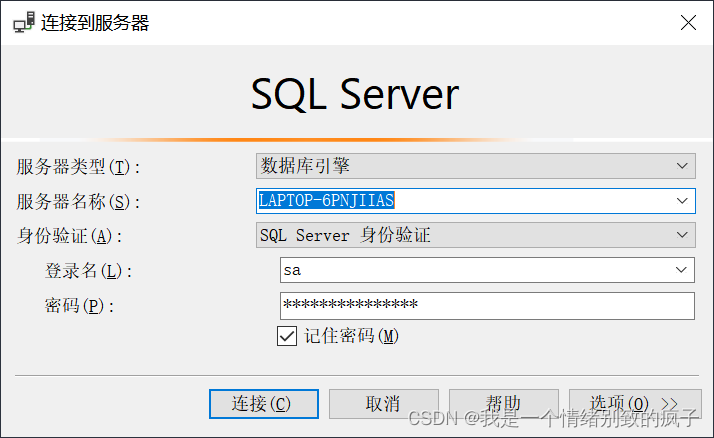Click the 登录名(L) label
This screenshot has height=438, width=714.
(88, 271)
